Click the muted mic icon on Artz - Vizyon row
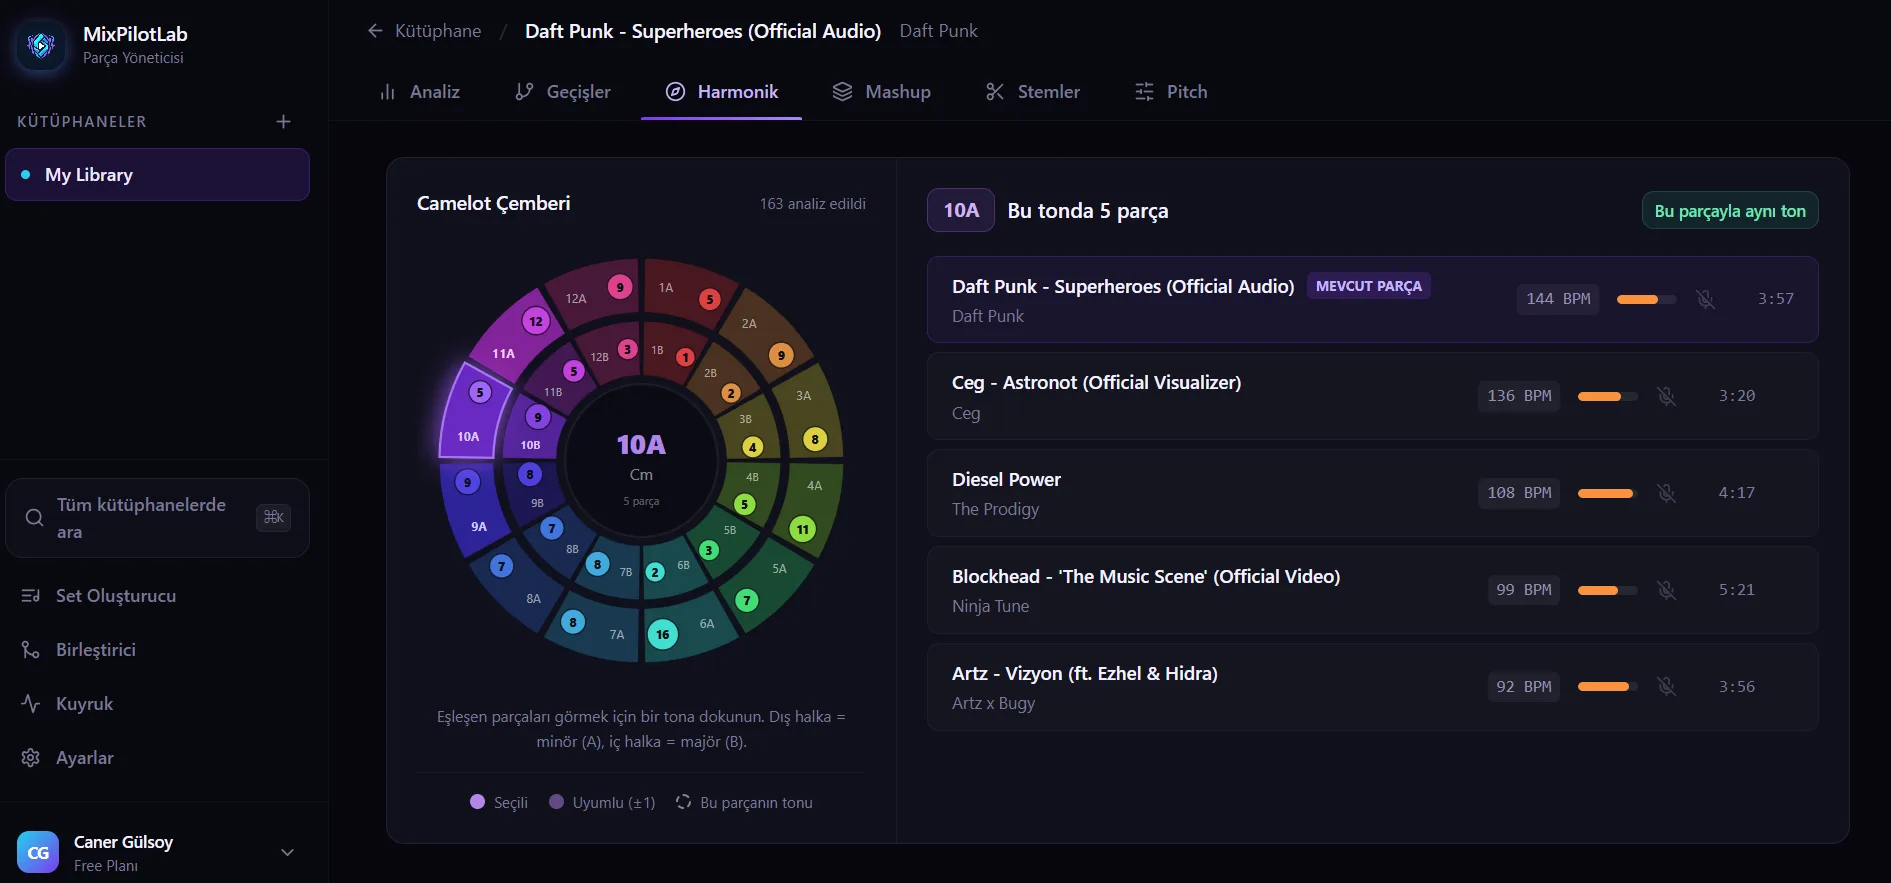This screenshot has height=883, width=1891. pos(1667,687)
